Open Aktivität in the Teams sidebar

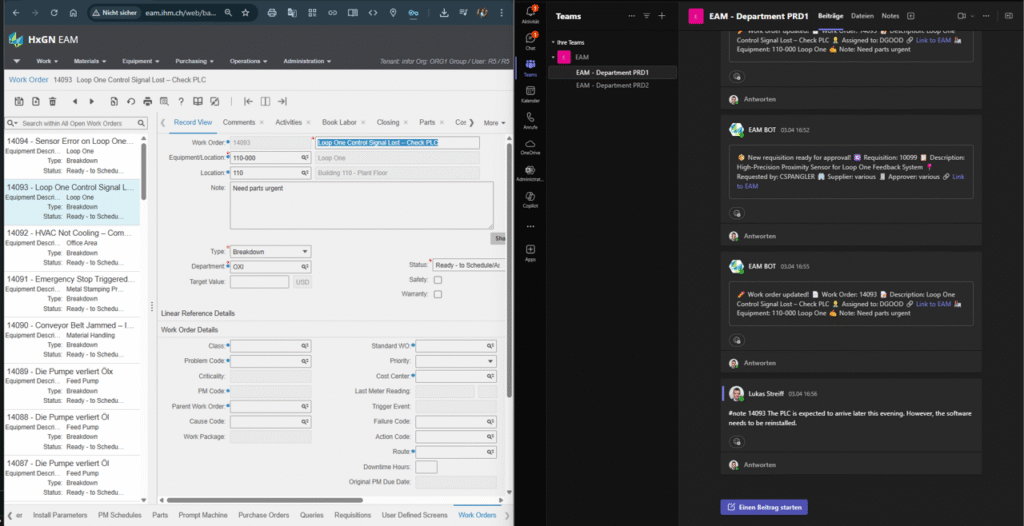click(x=530, y=14)
